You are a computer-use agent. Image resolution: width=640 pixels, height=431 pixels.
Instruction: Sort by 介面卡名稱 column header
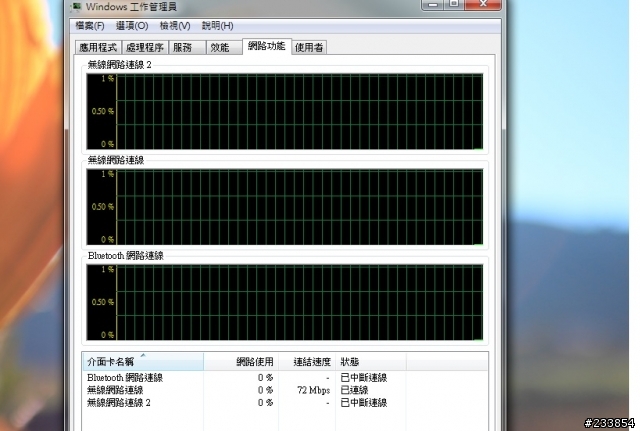click(143, 362)
